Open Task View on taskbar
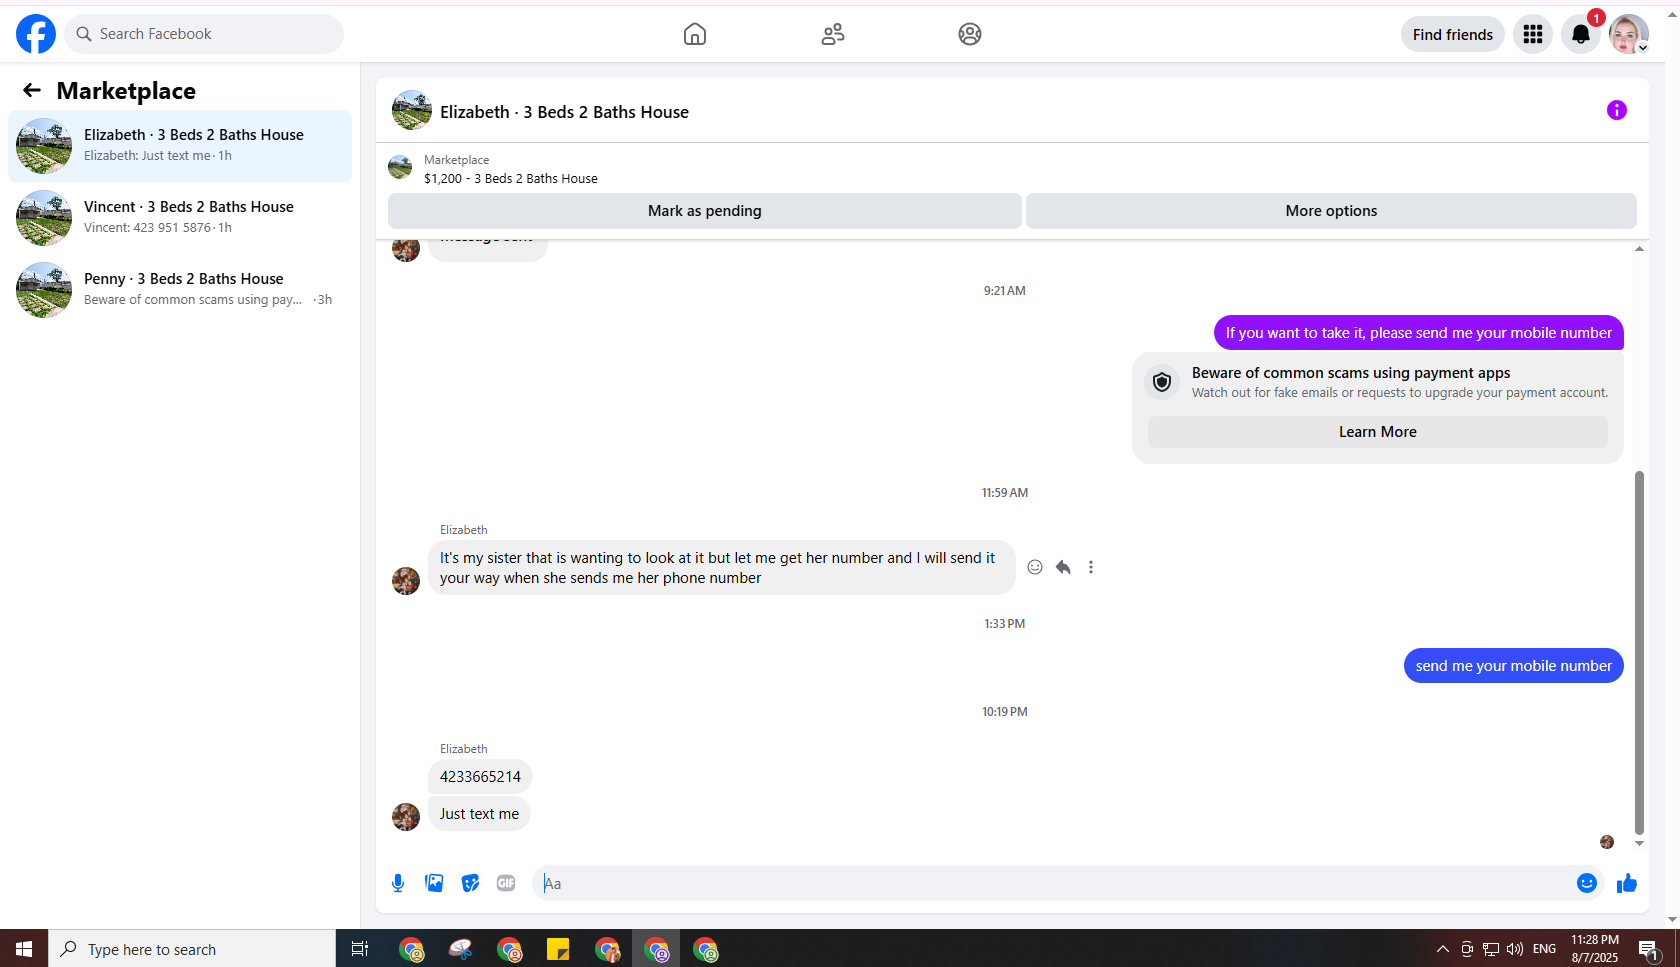The height and width of the screenshot is (967, 1680). click(360, 949)
